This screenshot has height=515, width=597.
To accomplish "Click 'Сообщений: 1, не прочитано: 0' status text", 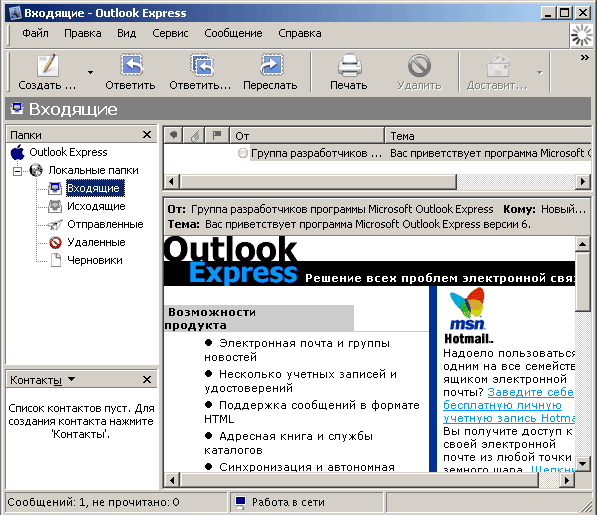I will click(93, 502).
